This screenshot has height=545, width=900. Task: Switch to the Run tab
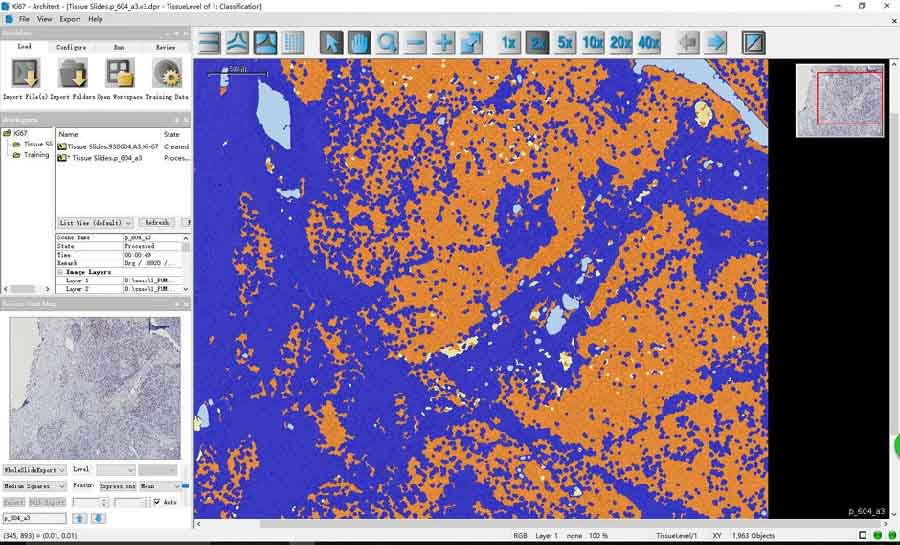point(119,47)
